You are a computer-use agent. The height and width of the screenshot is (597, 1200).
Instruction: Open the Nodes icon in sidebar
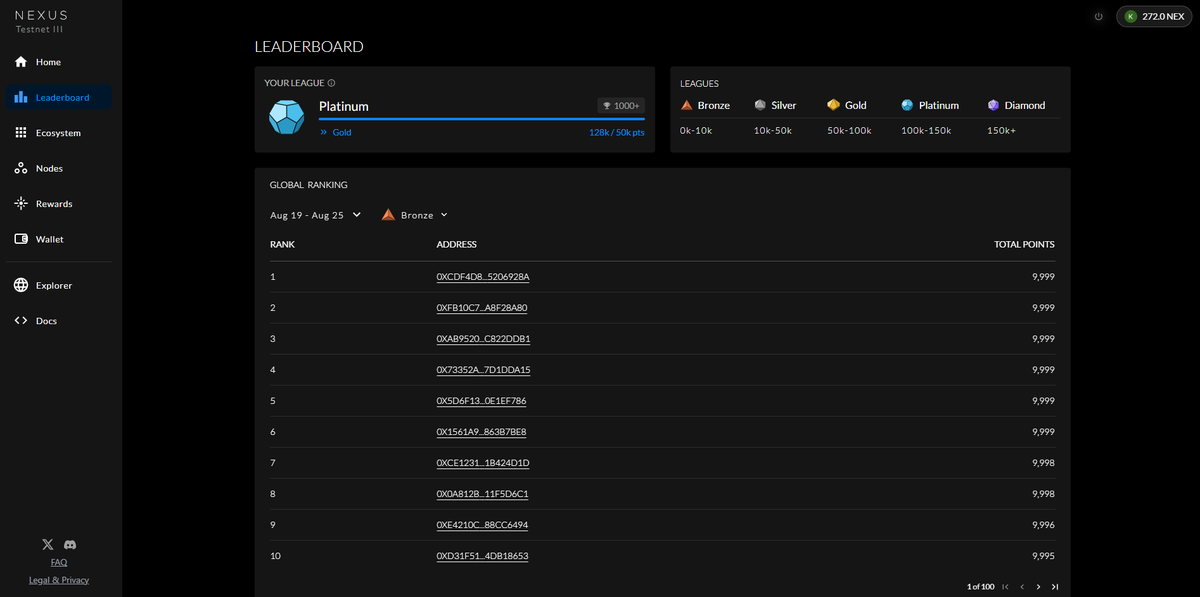(21, 168)
